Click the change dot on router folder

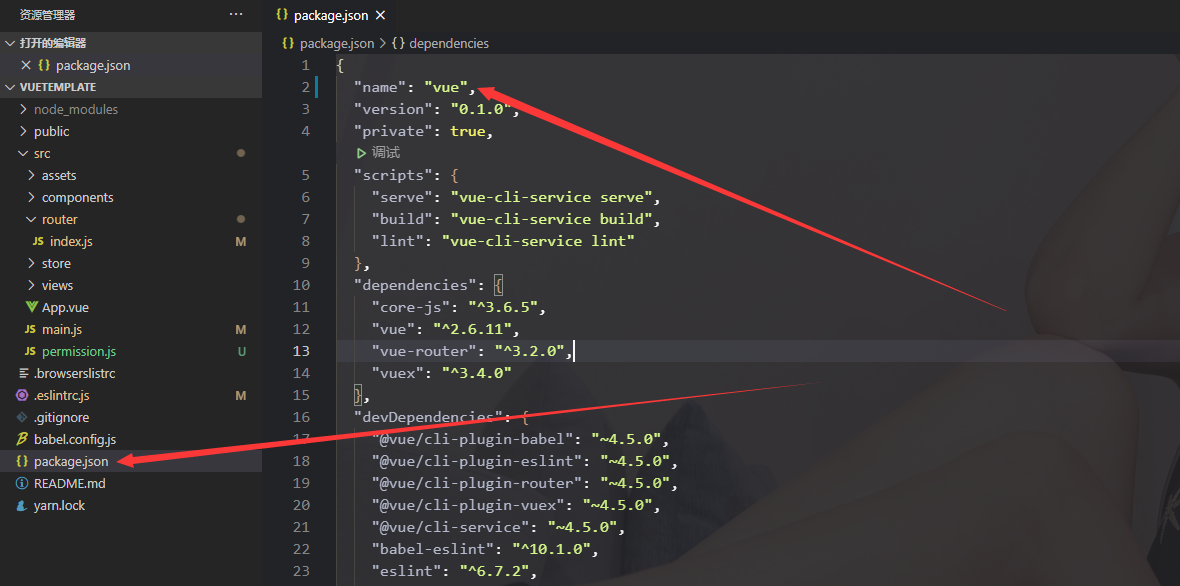[241, 219]
